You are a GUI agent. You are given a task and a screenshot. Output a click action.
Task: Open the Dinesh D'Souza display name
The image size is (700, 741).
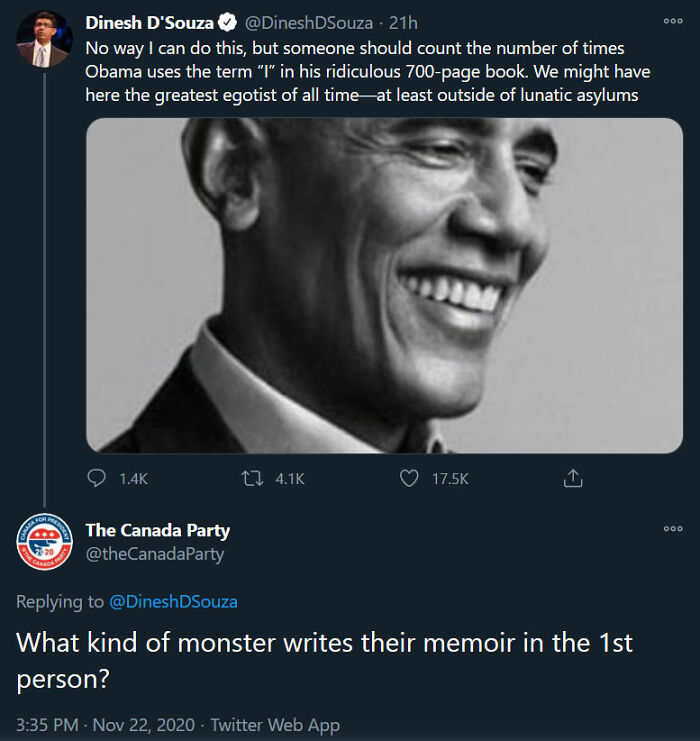[x=149, y=22]
